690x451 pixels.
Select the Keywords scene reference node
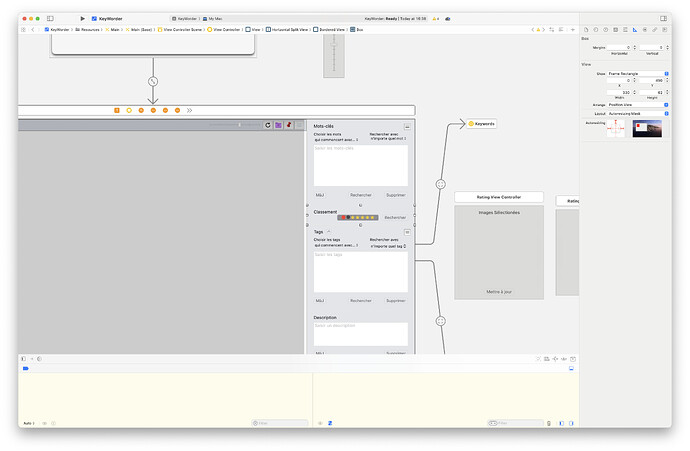(x=480, y=124)
